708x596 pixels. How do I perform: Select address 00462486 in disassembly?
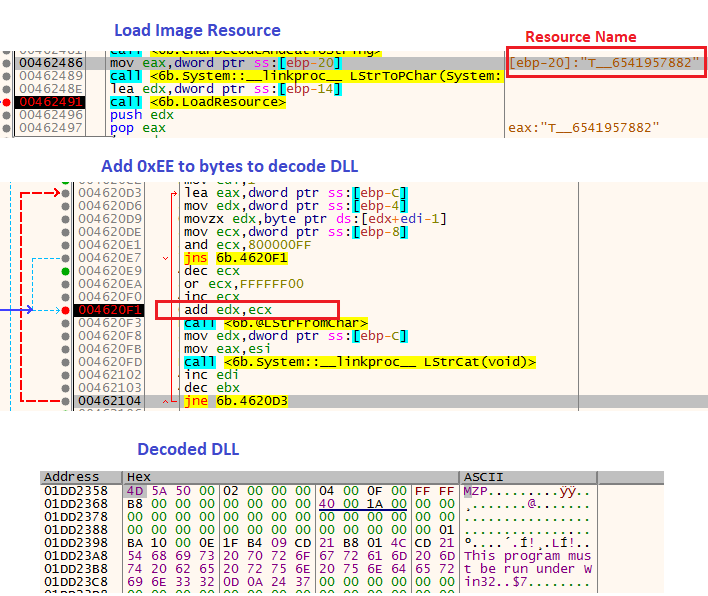click(51, 63)
